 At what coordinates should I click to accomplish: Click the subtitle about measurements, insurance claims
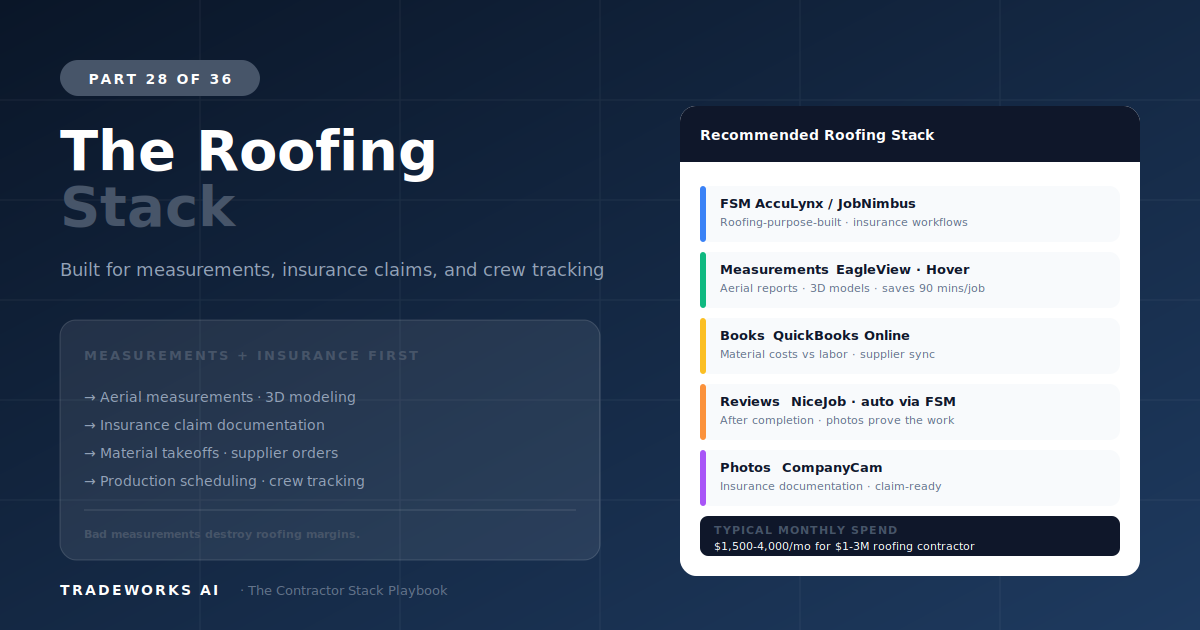click(x=332, y=270)
